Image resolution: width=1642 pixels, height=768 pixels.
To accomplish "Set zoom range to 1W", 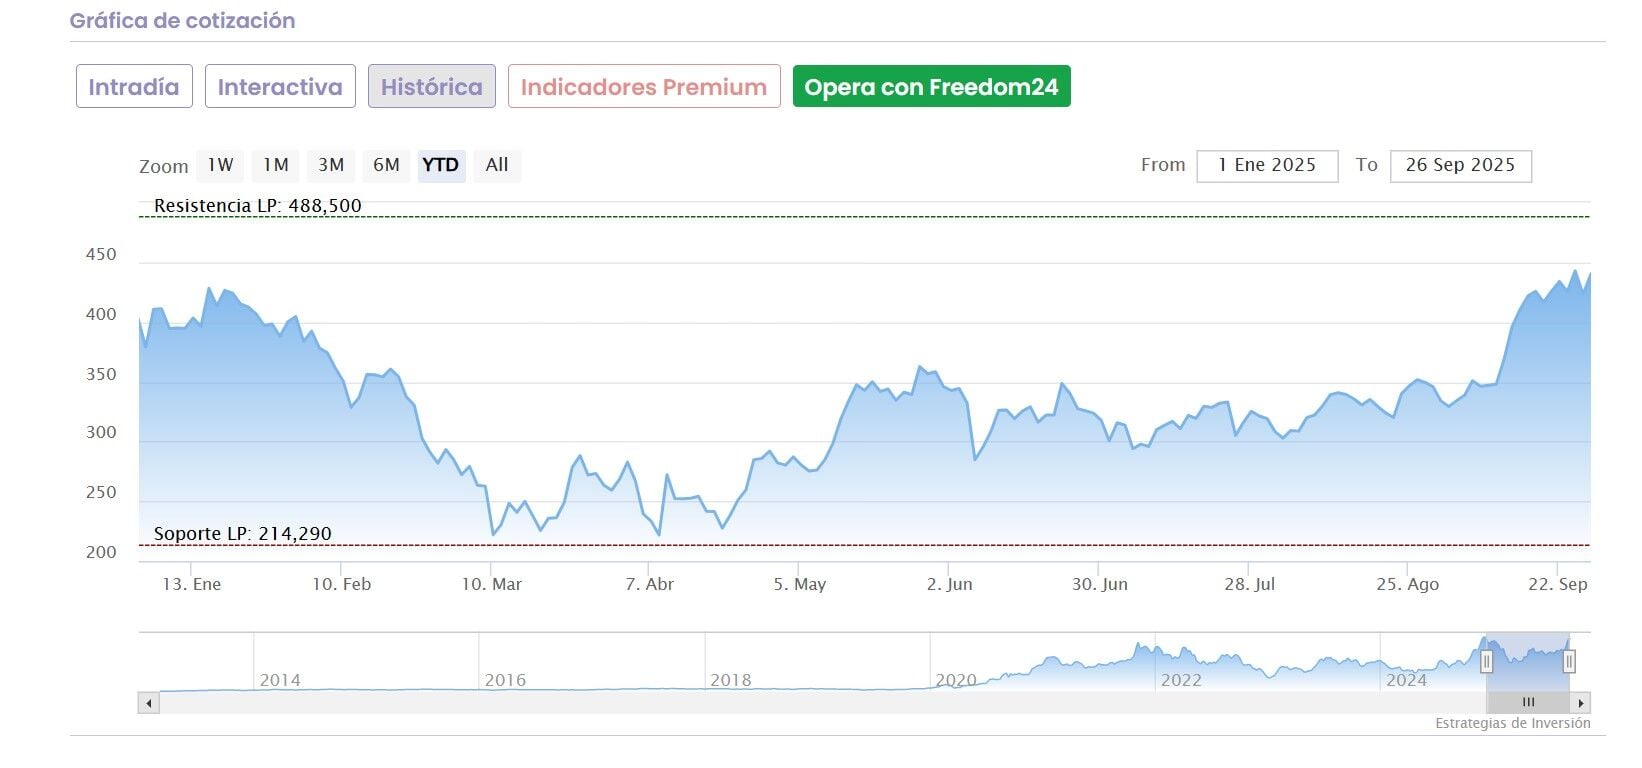I will pyautogui.click(x=220, y=165).
